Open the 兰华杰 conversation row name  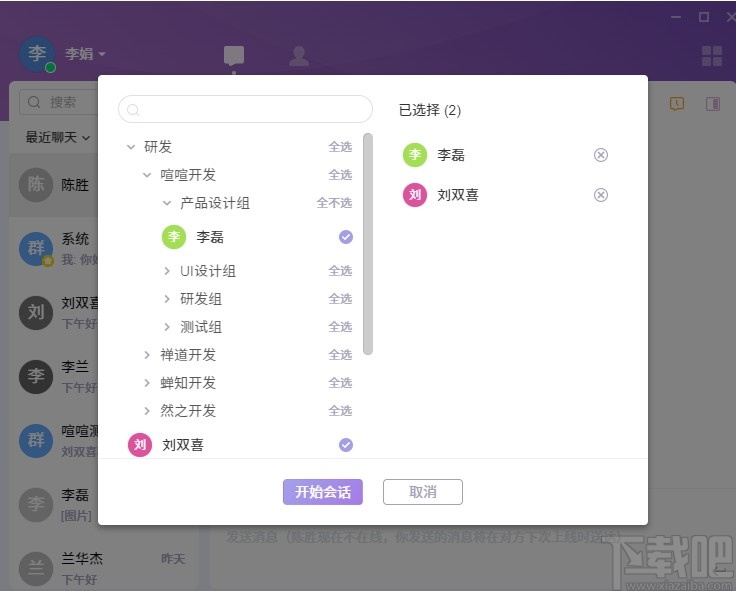pyautogui.click(x=82, y=558)
